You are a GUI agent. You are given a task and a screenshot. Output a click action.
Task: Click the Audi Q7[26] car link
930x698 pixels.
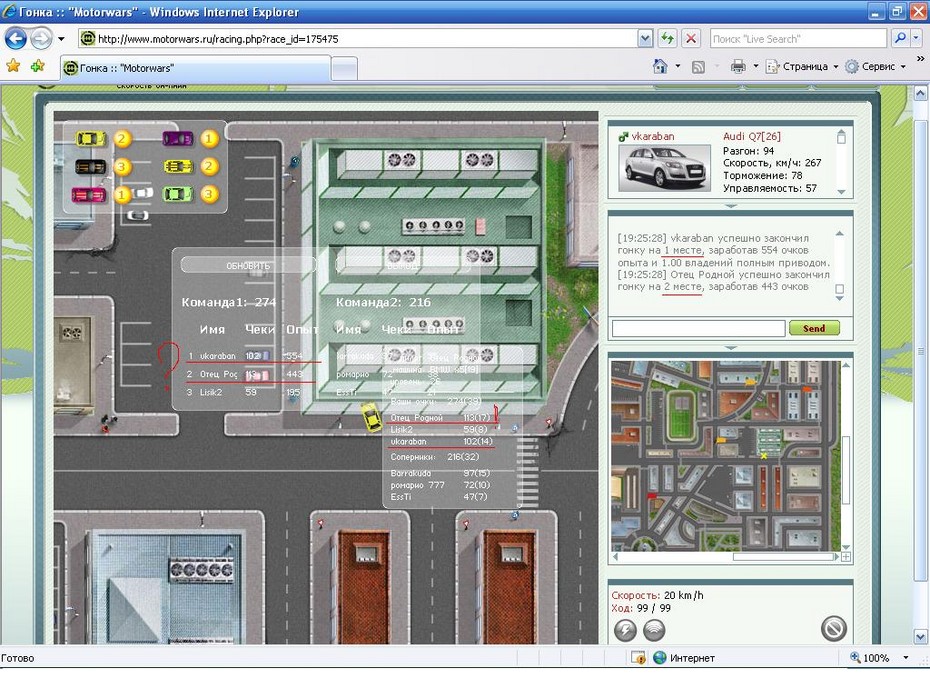tap(751, 136)
